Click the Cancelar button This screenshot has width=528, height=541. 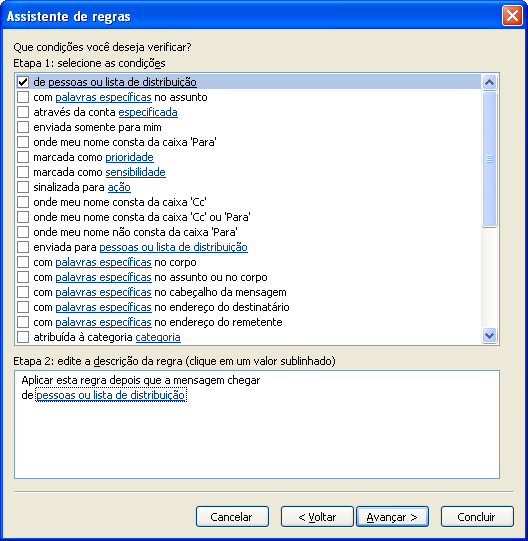point(232,517)
